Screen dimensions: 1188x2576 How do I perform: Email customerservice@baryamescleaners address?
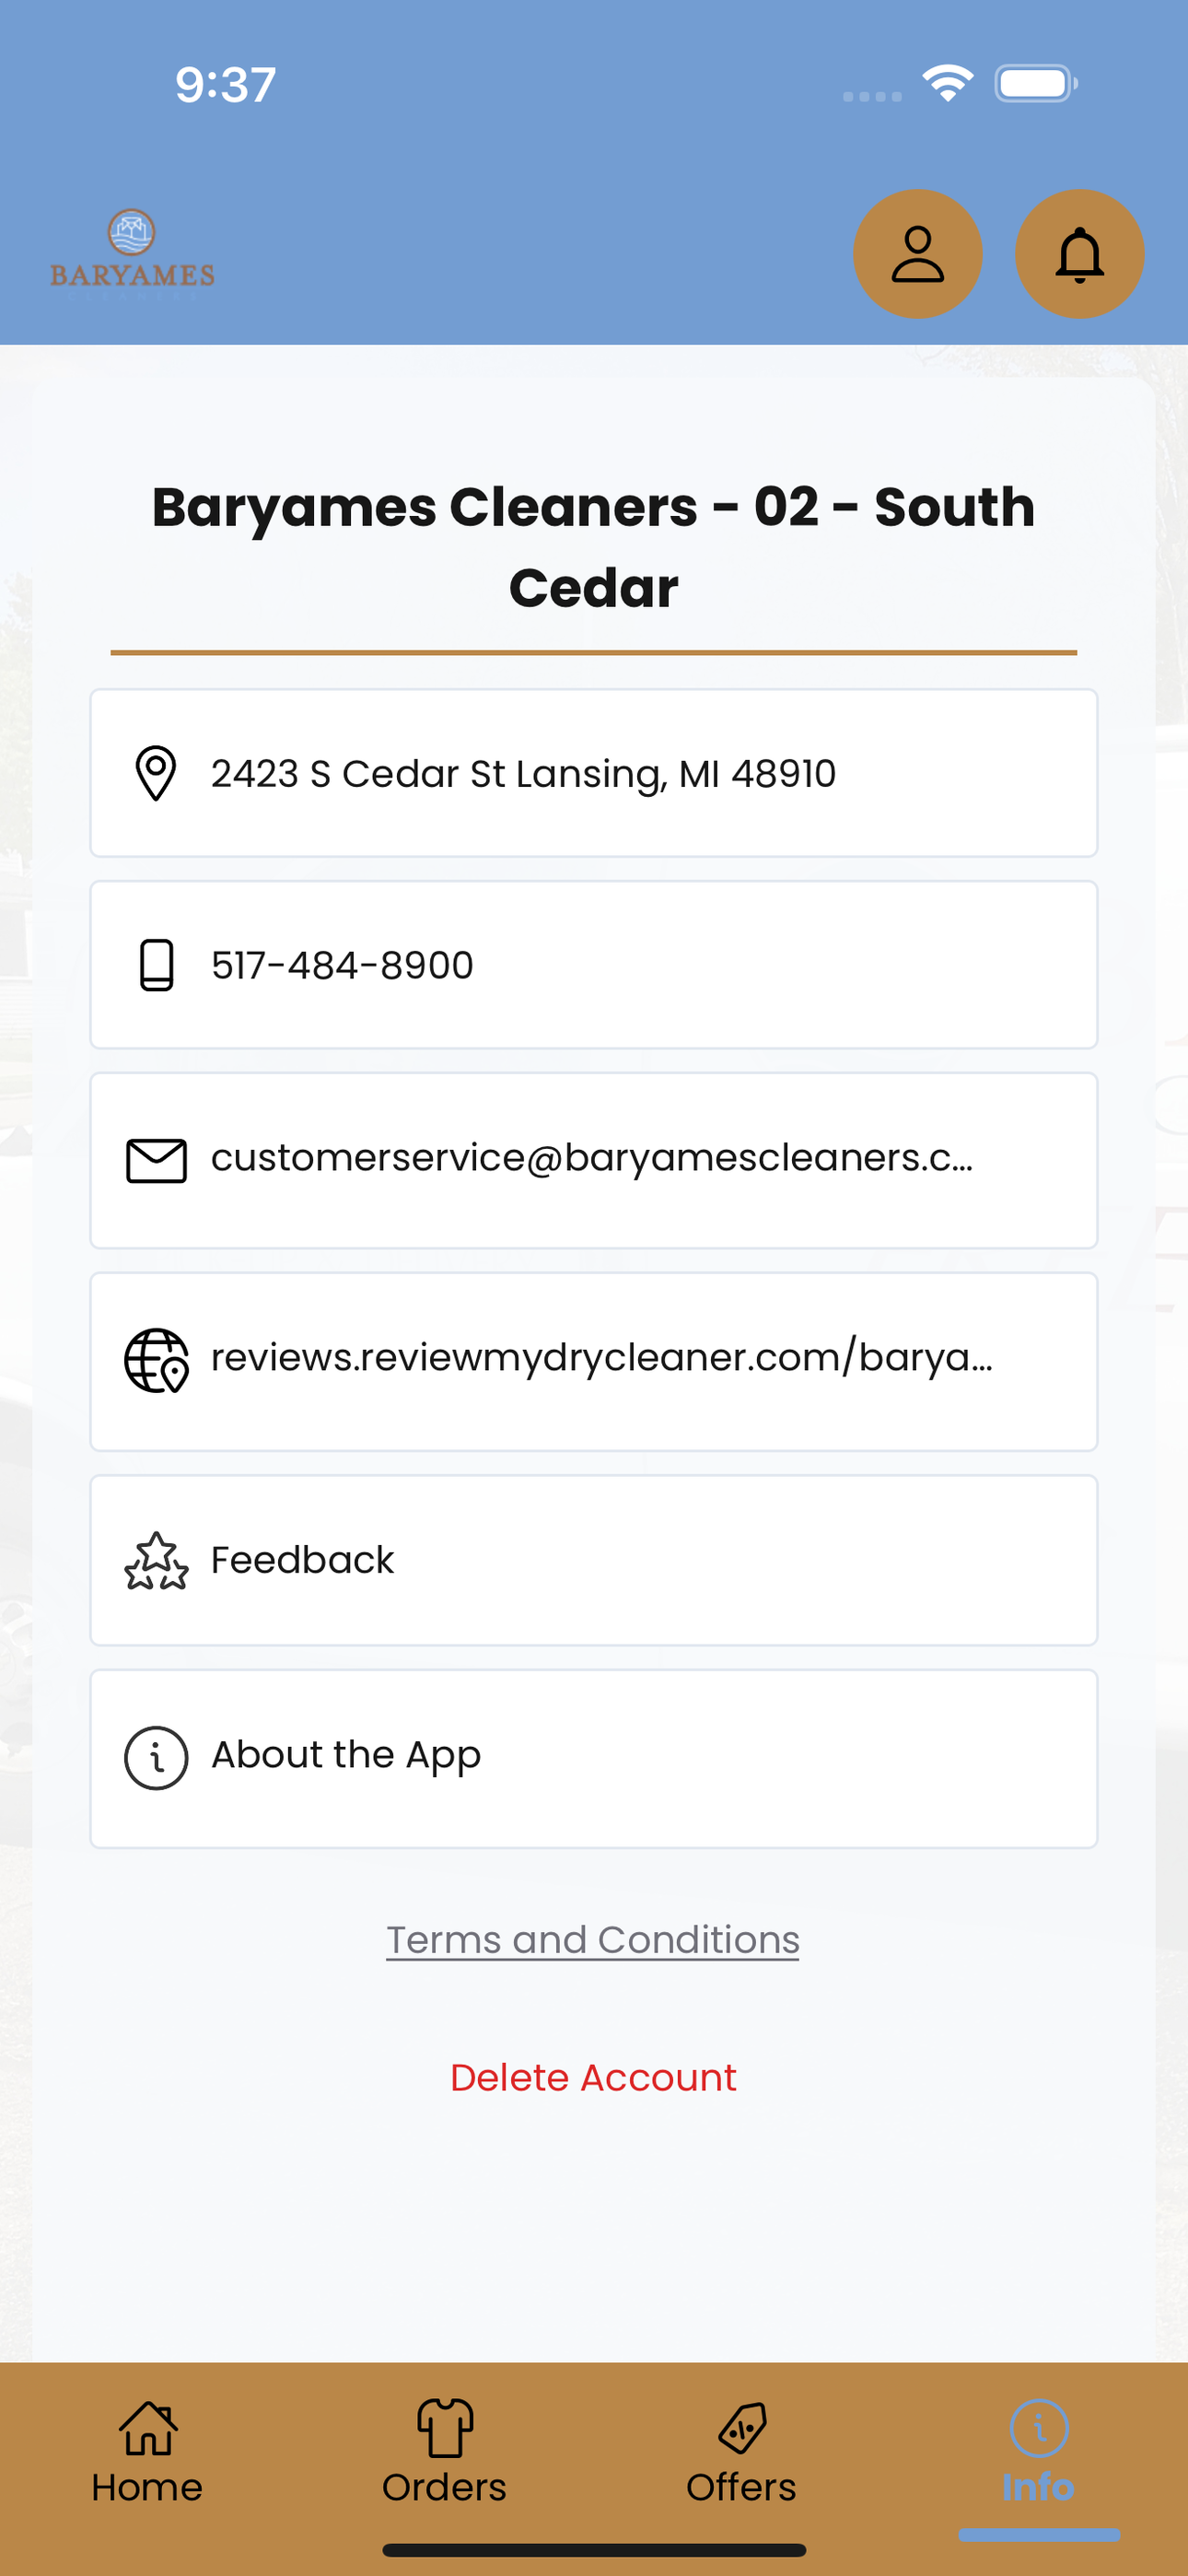point(594,1160)
